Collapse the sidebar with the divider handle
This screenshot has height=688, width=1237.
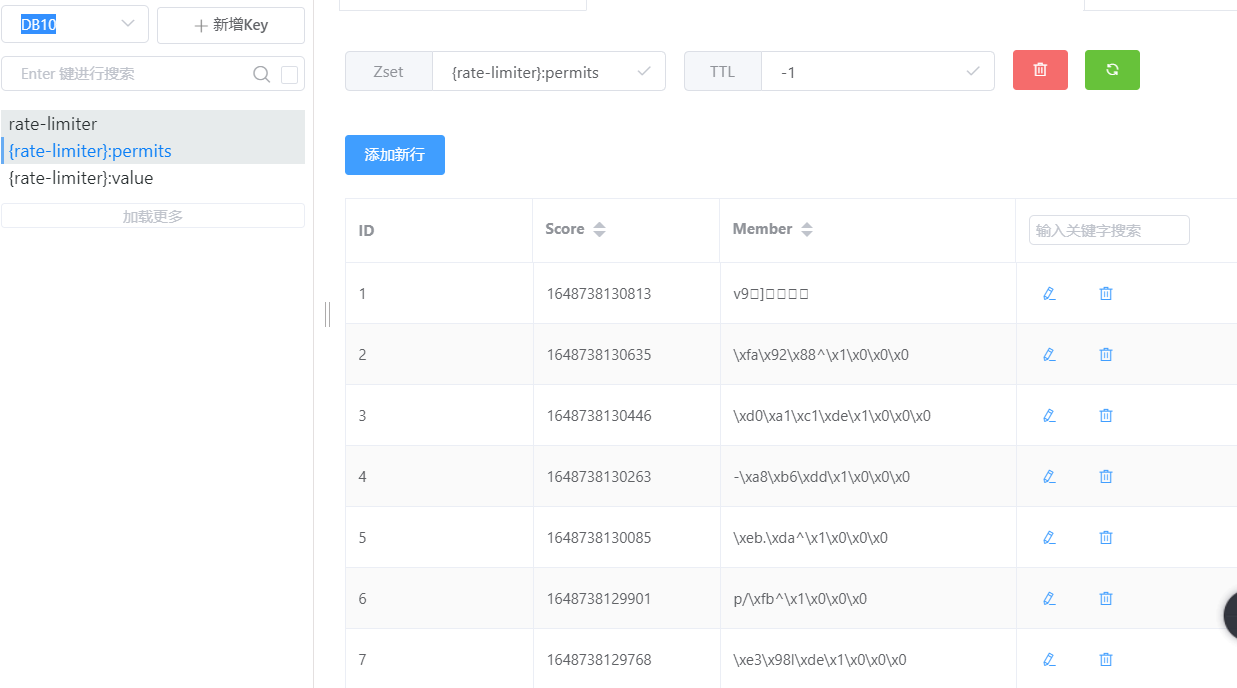[326, 314]
